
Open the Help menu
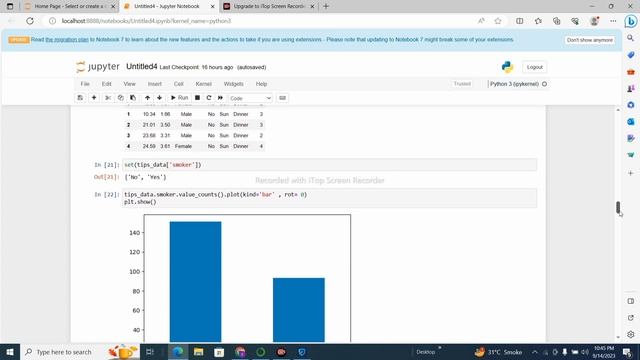pos(261,84)
